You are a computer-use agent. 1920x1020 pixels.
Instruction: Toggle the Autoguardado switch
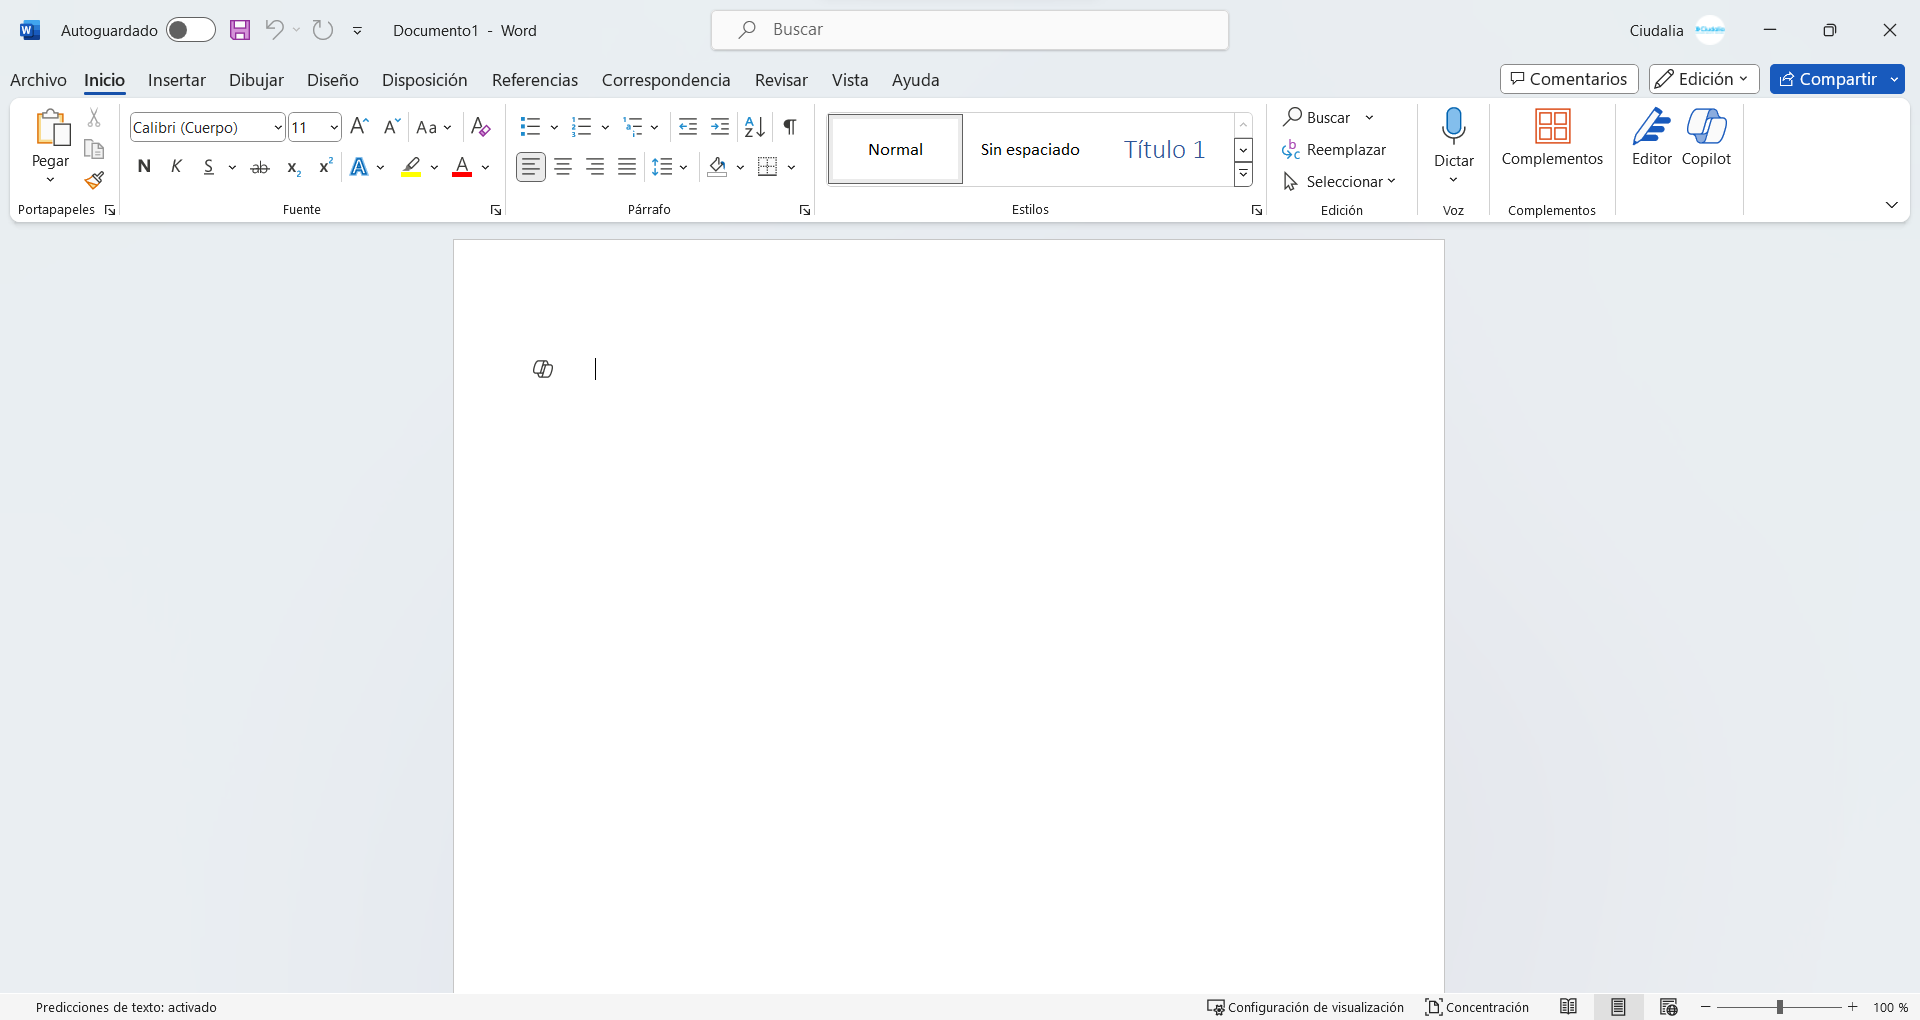click(190, 30)
